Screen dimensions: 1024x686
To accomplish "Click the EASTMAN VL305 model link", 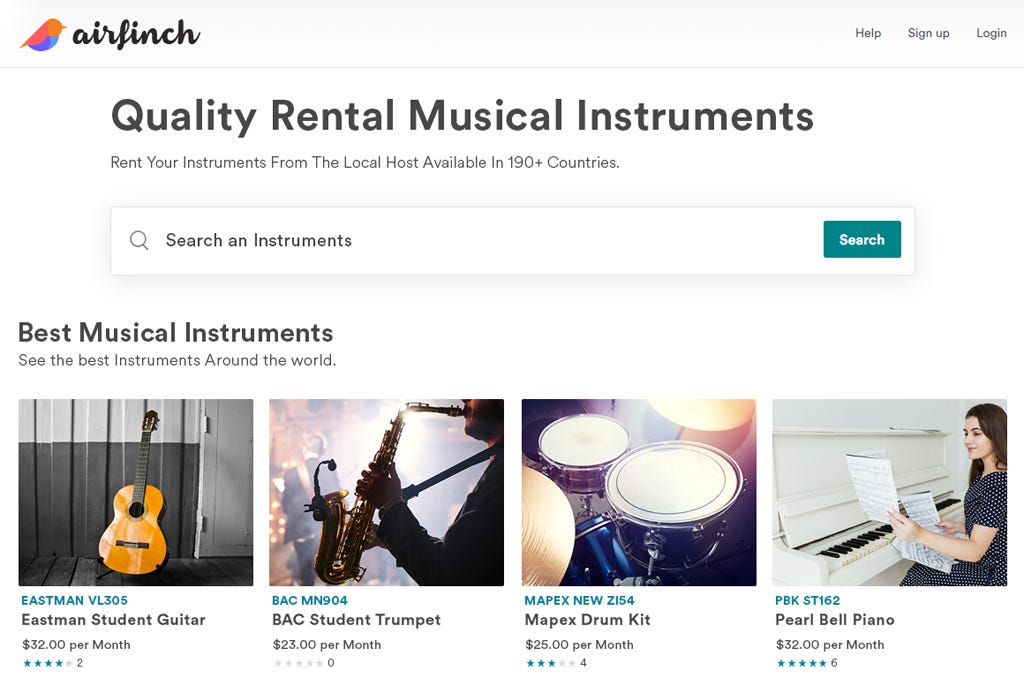I will [x=74, y=600].
